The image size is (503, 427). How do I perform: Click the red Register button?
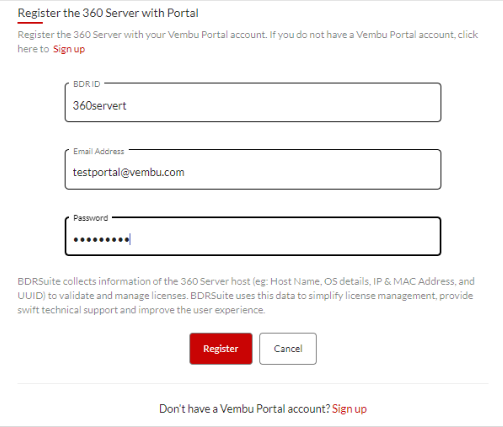(221, 349)
